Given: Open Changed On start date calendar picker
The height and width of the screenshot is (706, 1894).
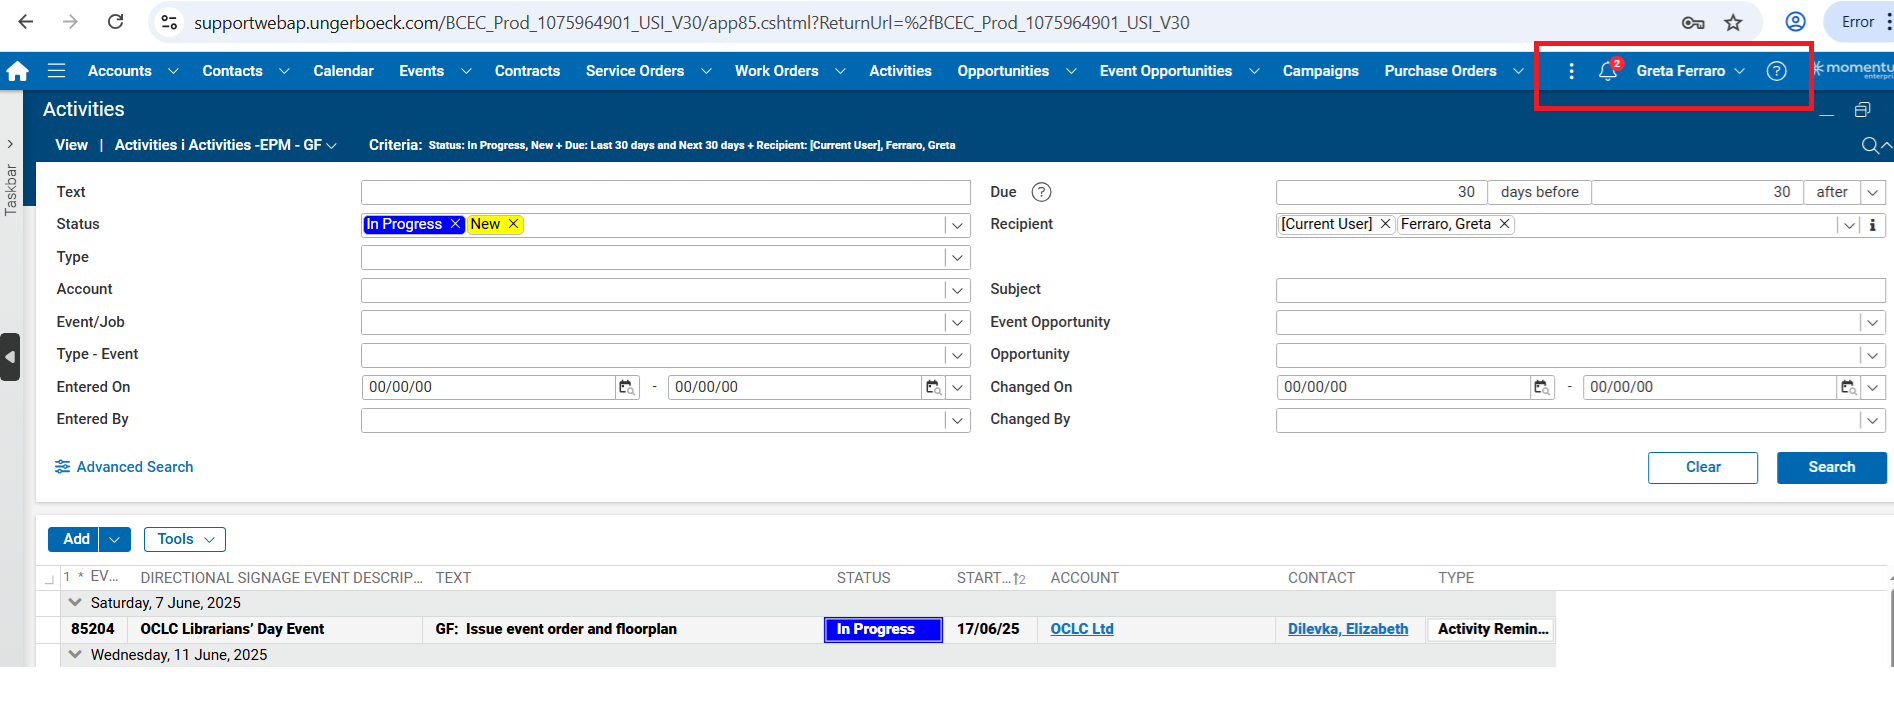Looking at the screenshot, I should pyautogui.click(x=1542, y=387).
